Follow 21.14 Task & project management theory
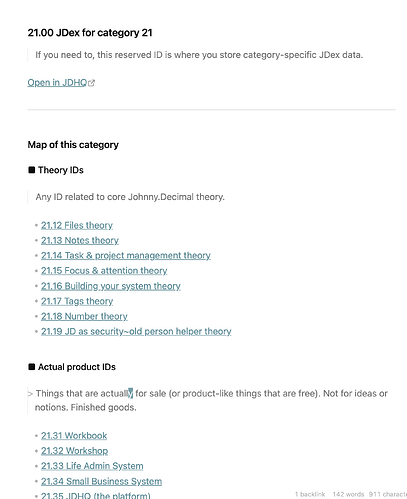The height and width of the screenshot is (499, 407). click(126, 256)
